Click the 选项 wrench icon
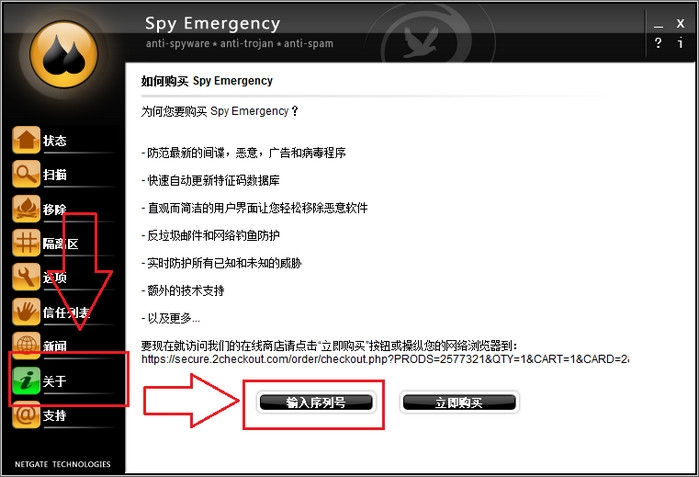699x477 pixels. 26,277
